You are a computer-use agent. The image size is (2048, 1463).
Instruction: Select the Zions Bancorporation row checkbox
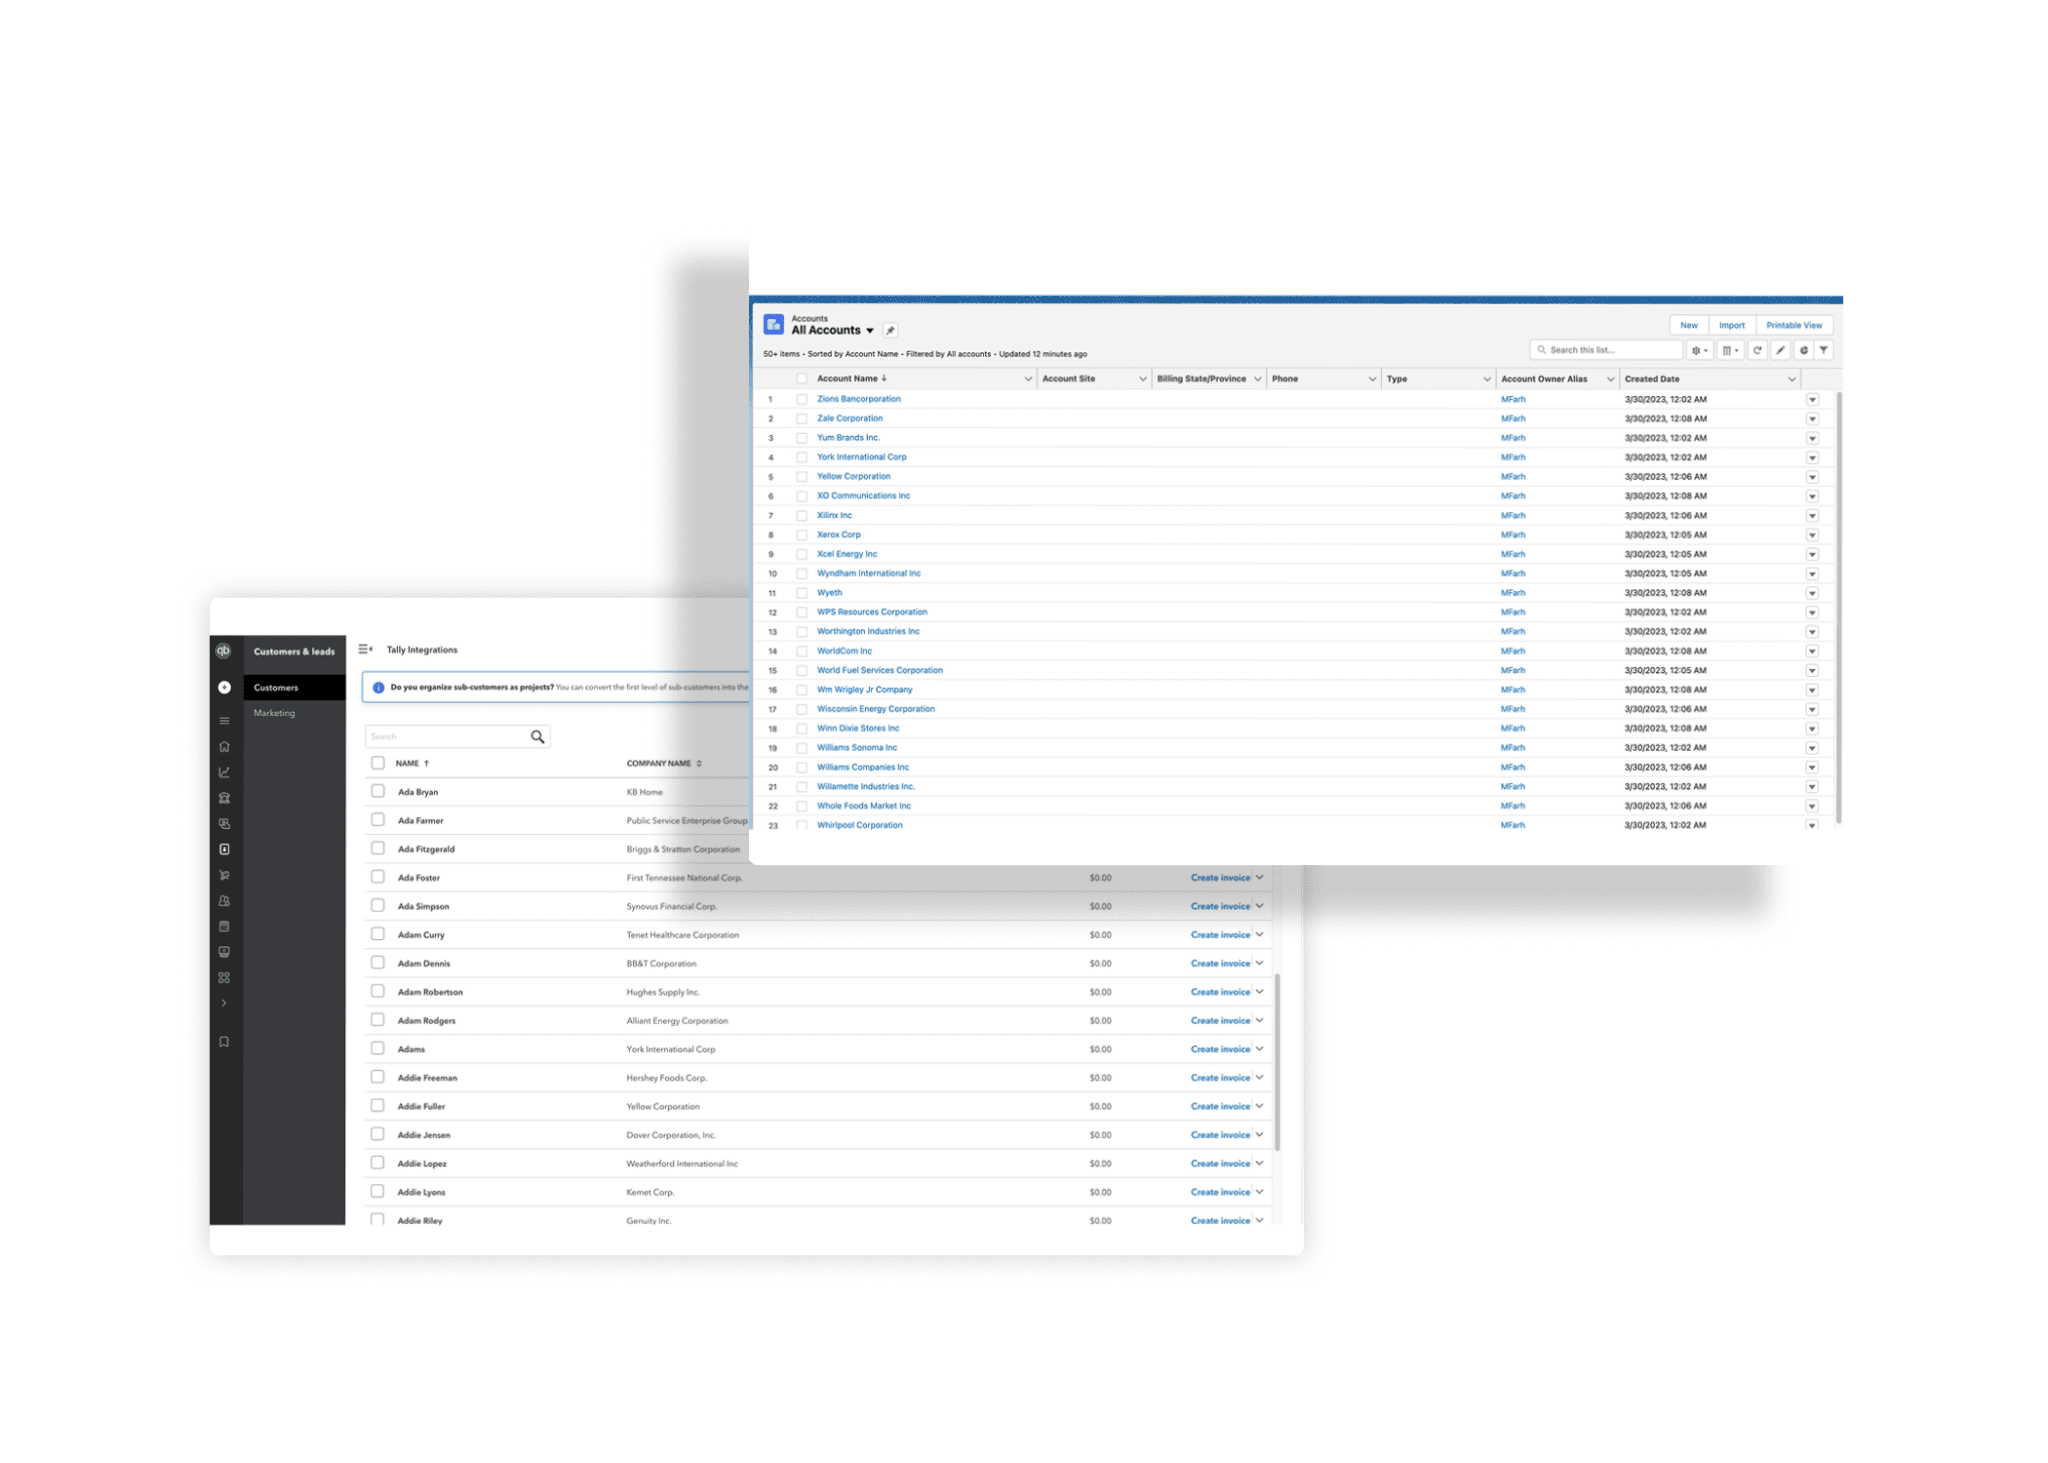pos(801,399)
